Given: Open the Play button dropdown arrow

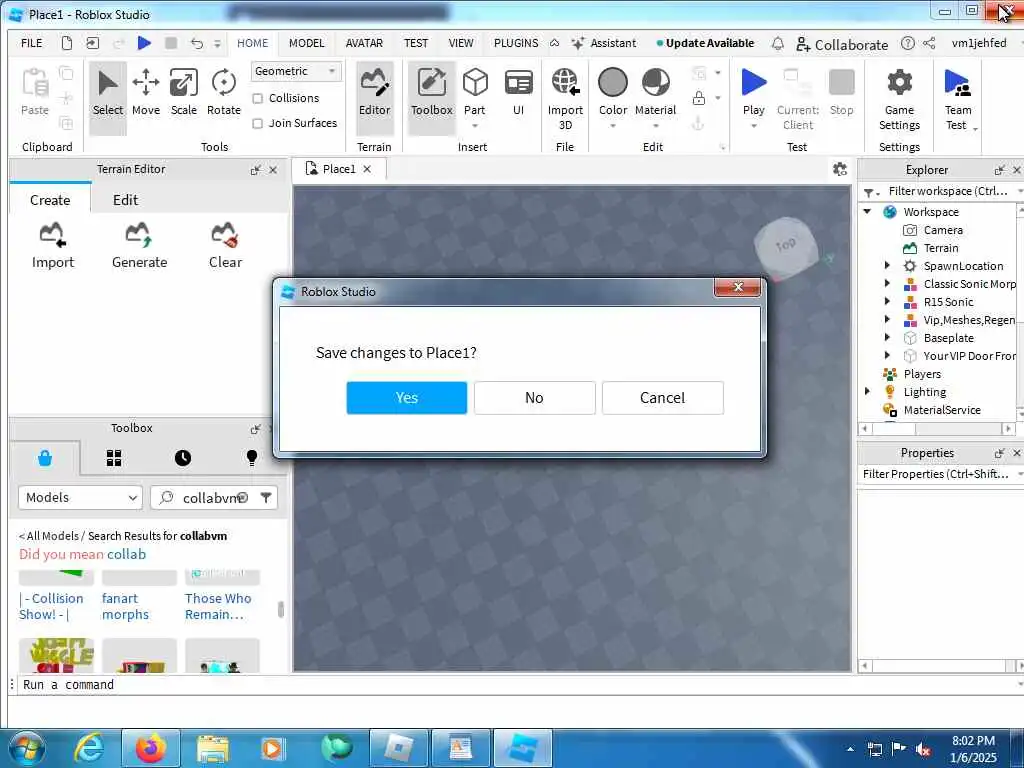Looking at the screenshot, I should 754,126.
